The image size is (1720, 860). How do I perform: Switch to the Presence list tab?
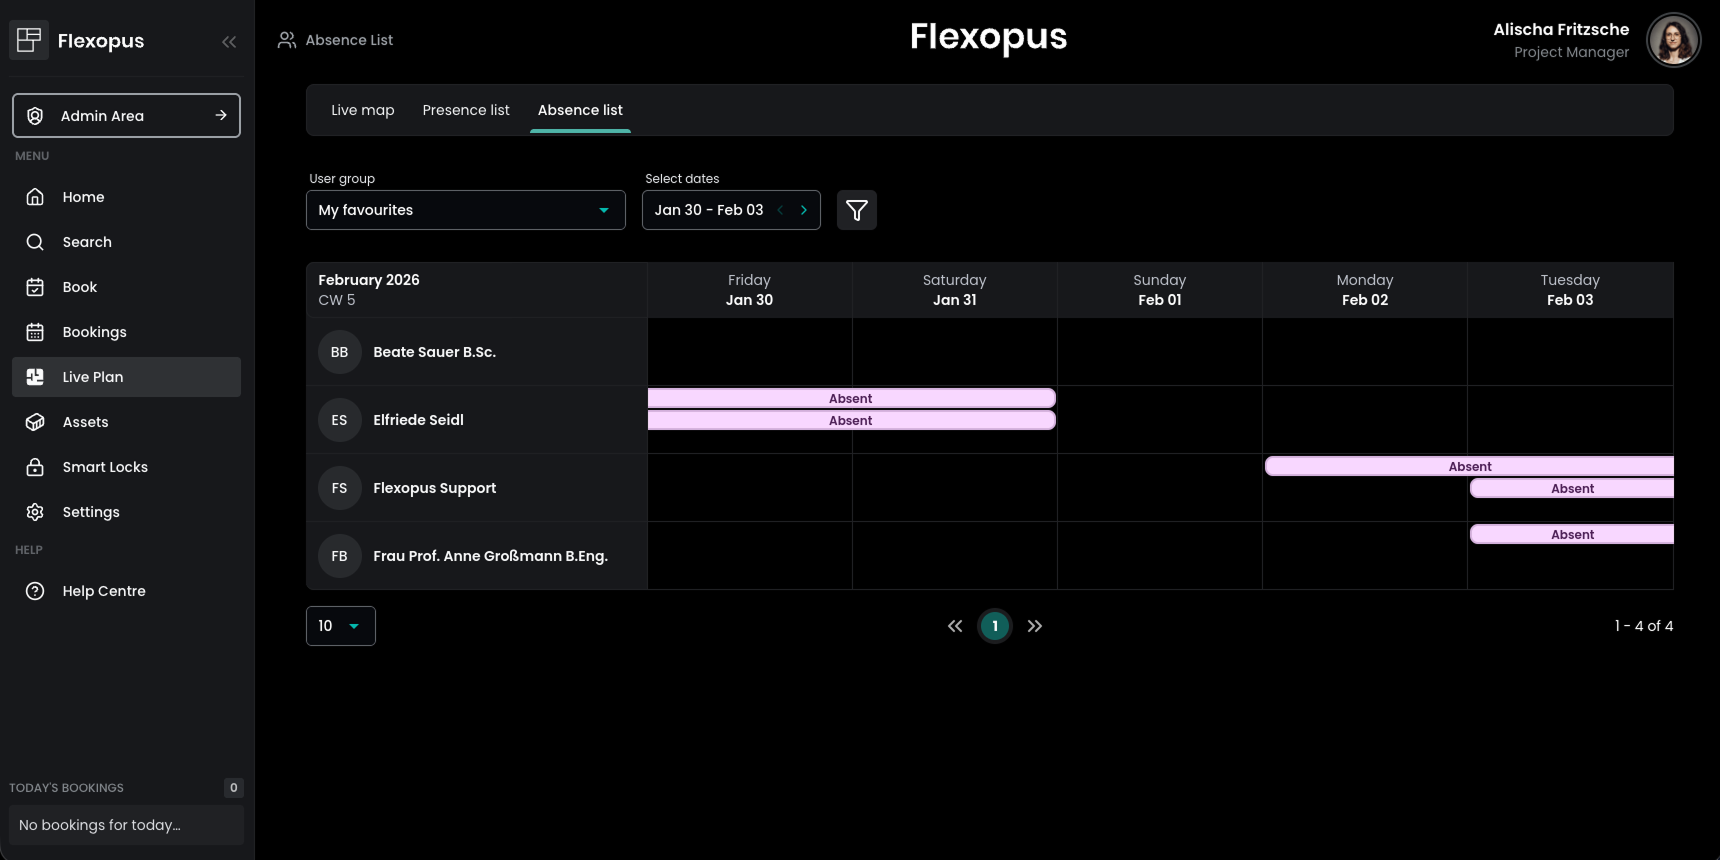[465, 110]
